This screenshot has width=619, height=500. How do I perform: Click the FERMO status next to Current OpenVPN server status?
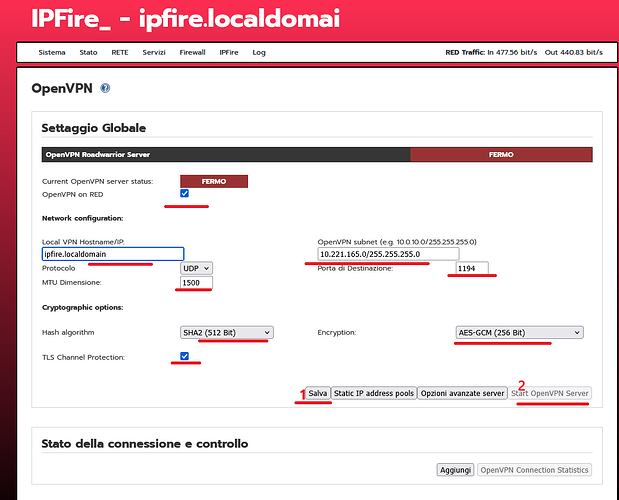(x=214, y=182)
